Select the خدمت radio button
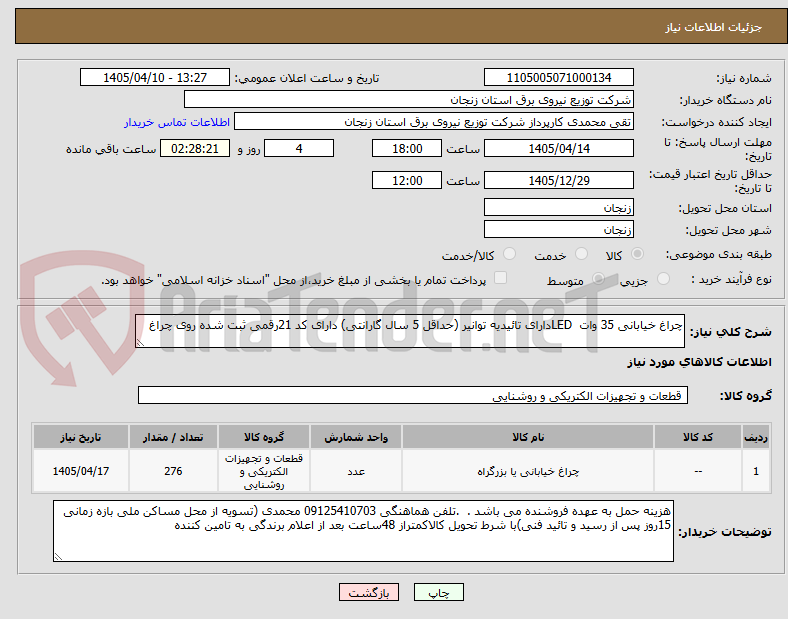 coord(581,254)
